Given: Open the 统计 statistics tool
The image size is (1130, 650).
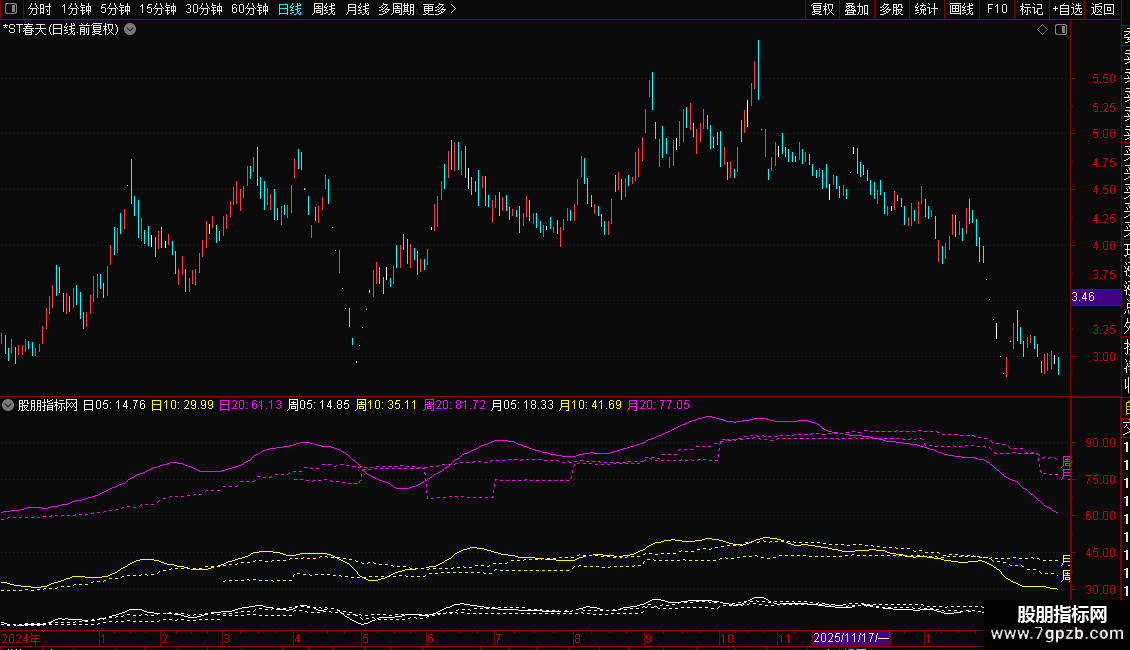Looking at the screenshot, I should point(926,9).
